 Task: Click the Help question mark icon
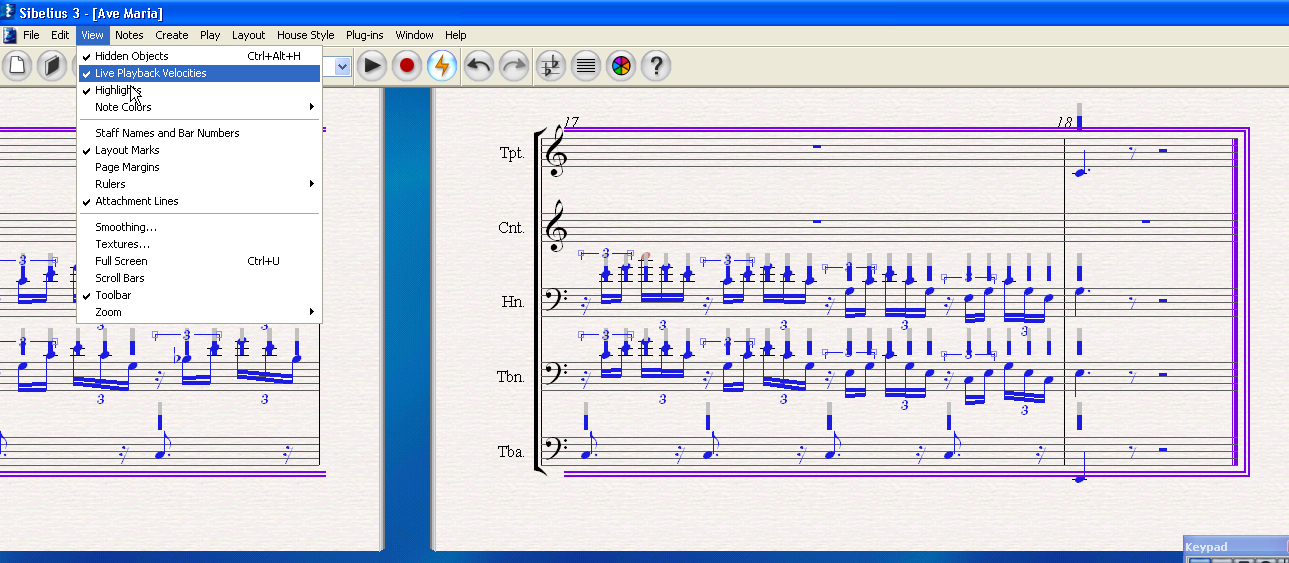click(656, 67)
